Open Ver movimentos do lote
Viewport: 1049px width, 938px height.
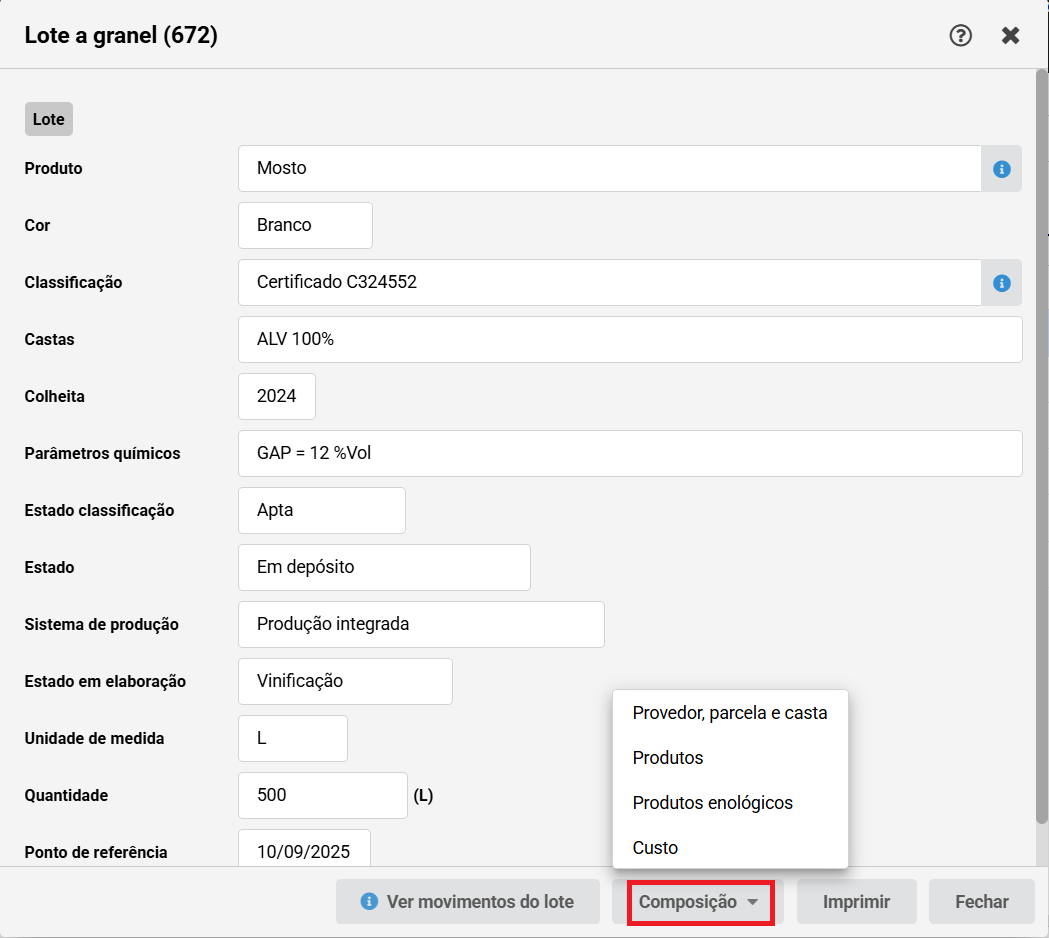click(468, 901)
